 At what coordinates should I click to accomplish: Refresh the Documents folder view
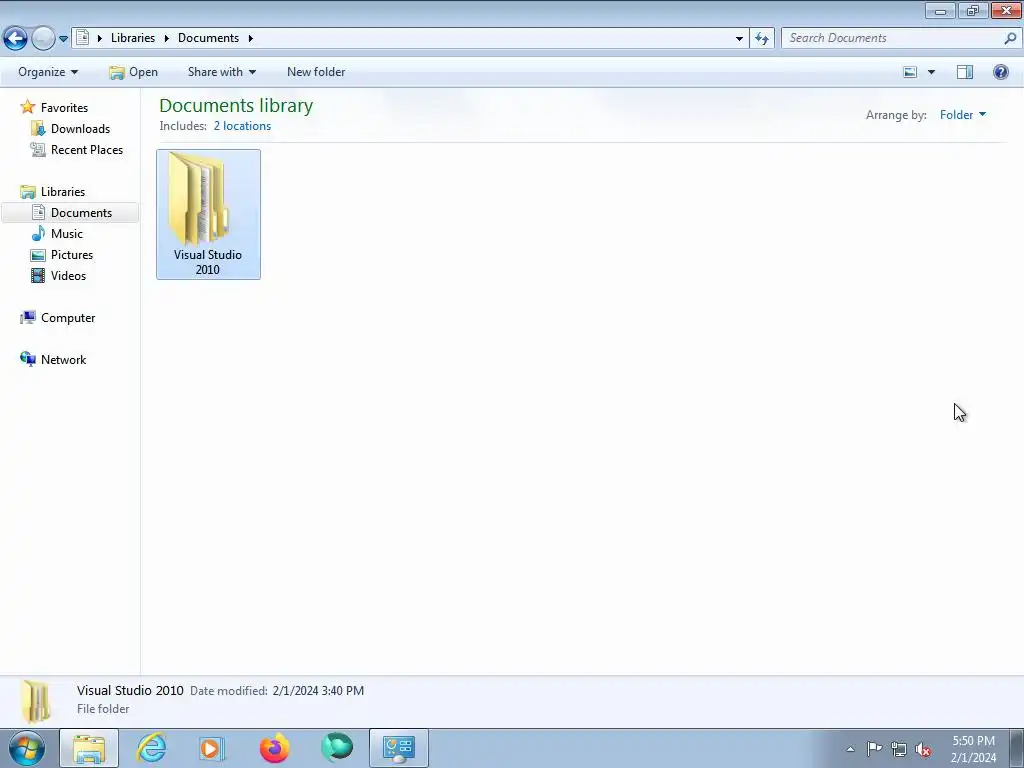click(x=761, y=39)
